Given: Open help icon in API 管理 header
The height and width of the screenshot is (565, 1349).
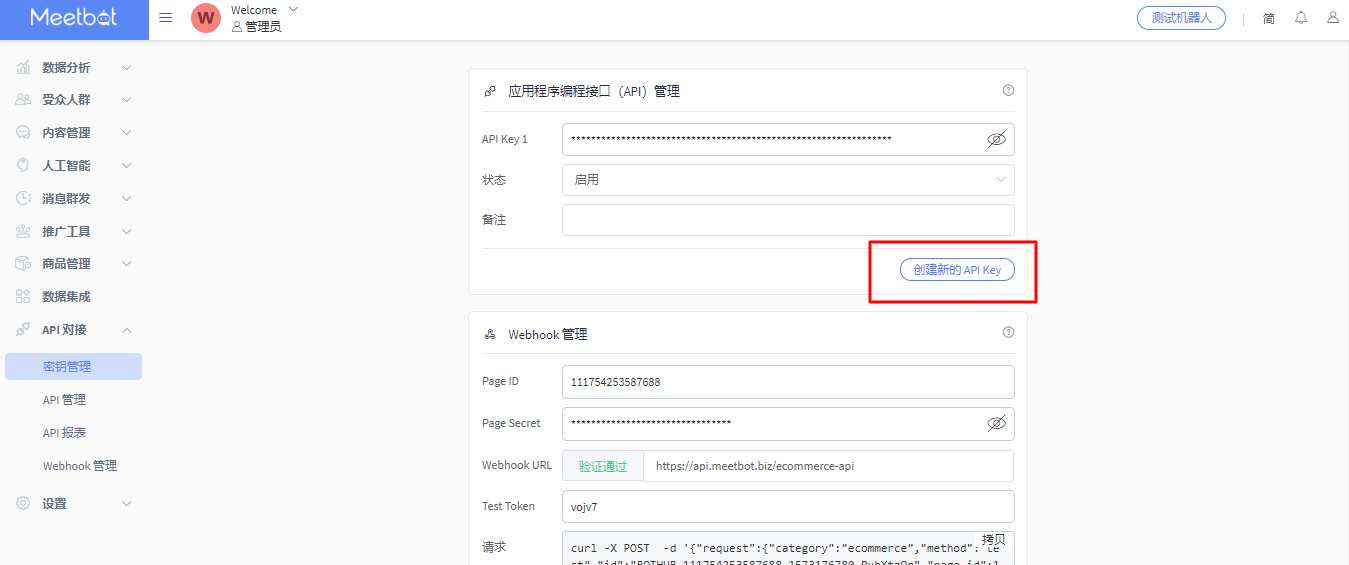Looking at the screenshot, I should point(1008,90).
